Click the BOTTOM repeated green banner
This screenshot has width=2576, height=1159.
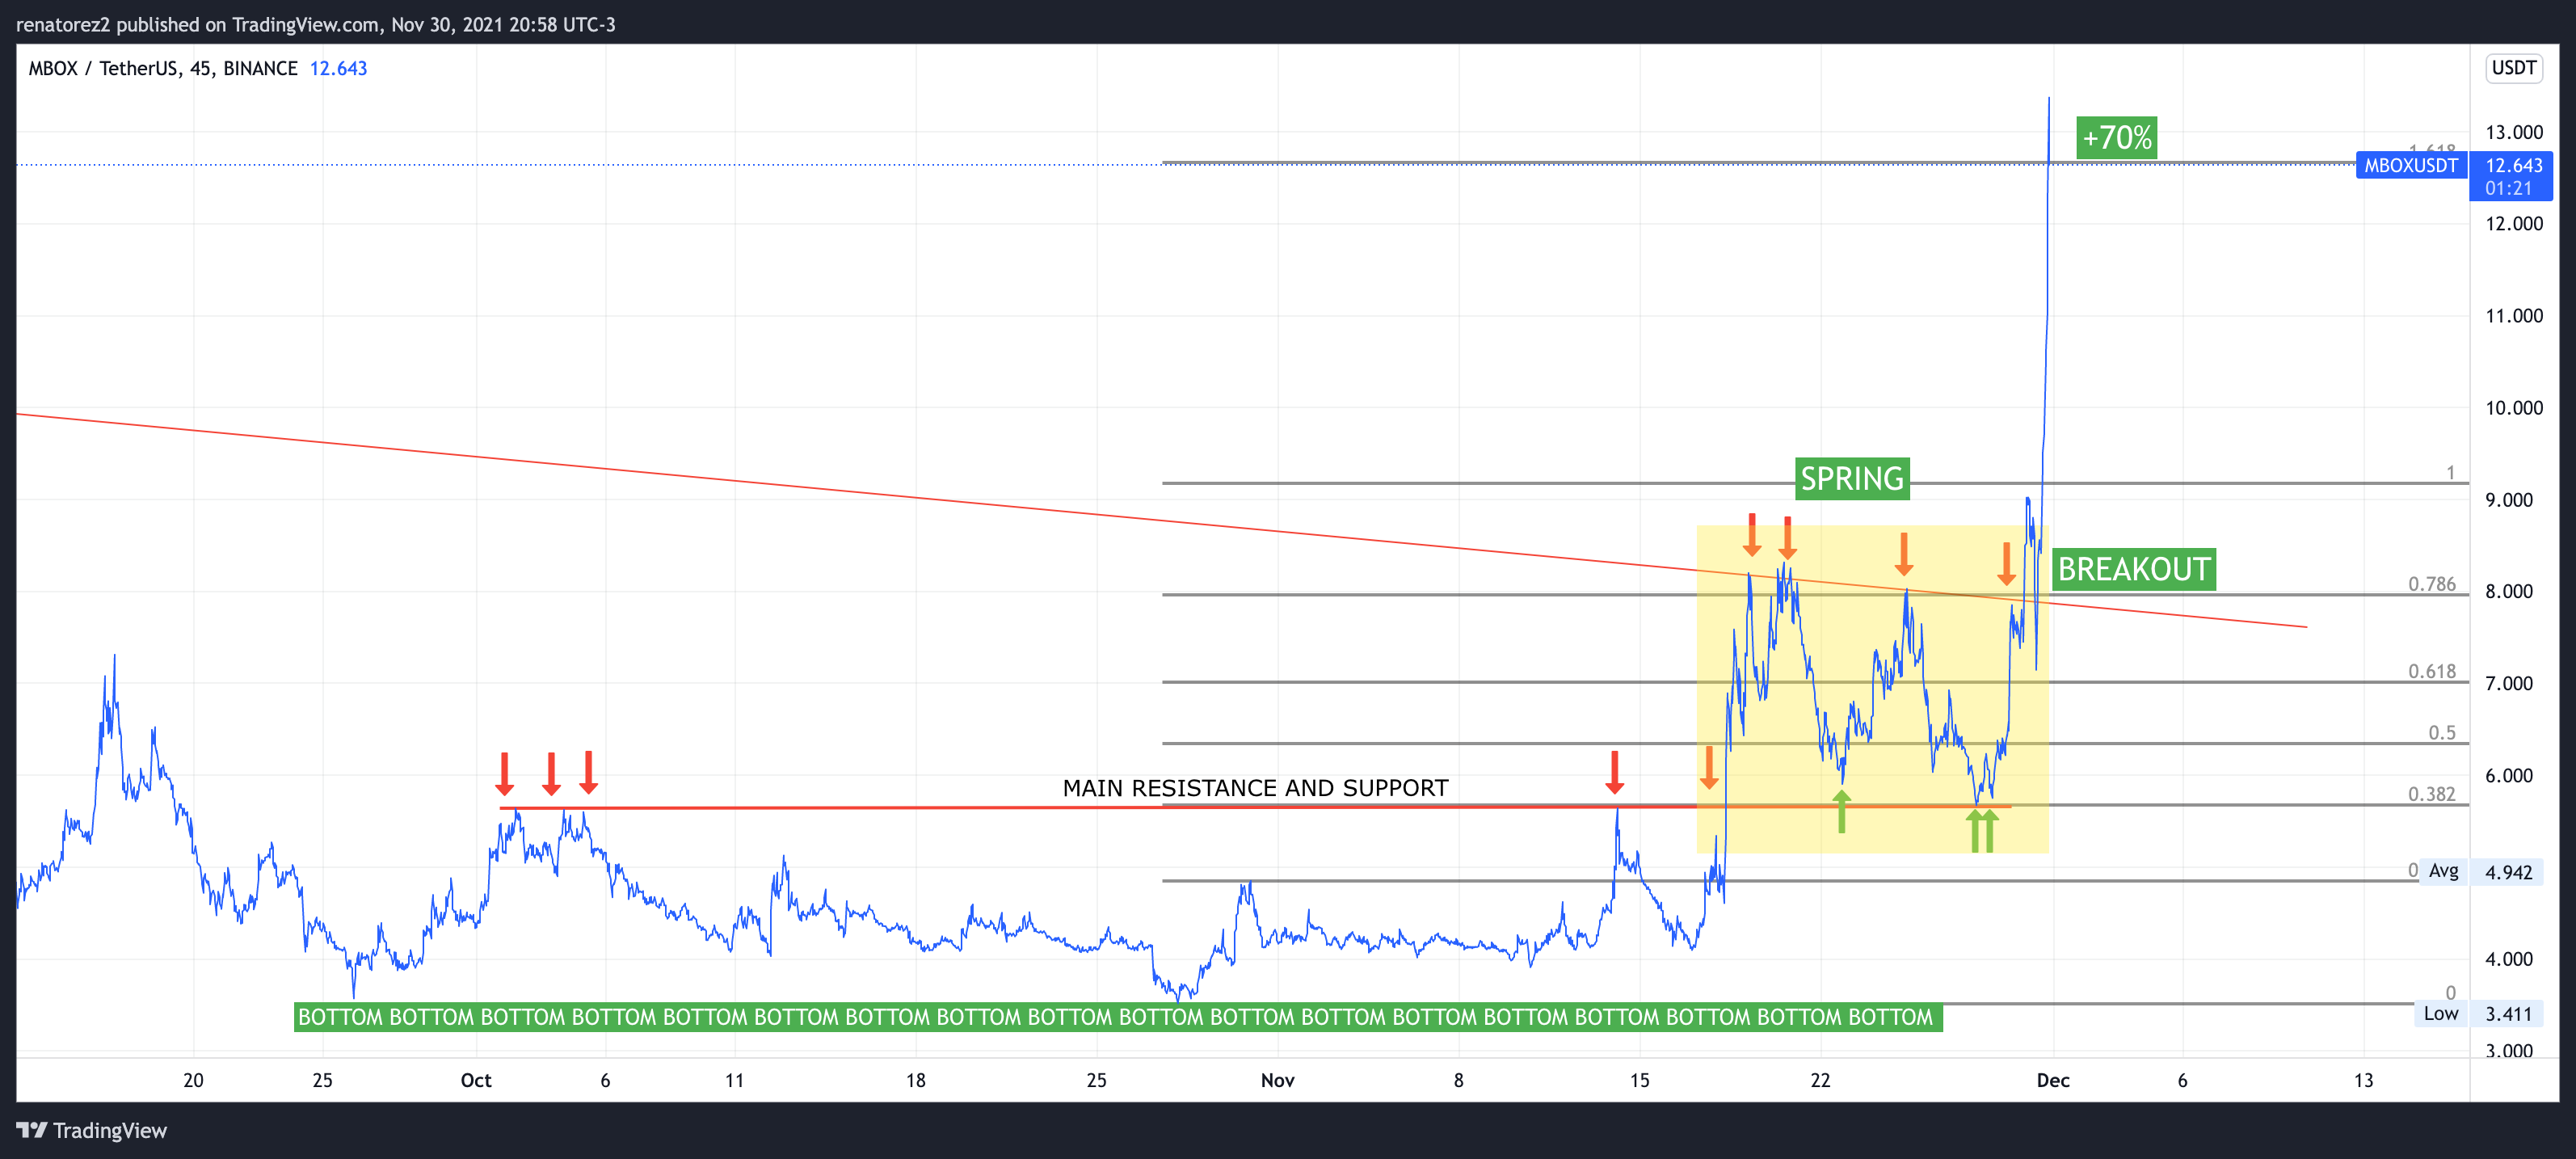pos(1117,1017)
